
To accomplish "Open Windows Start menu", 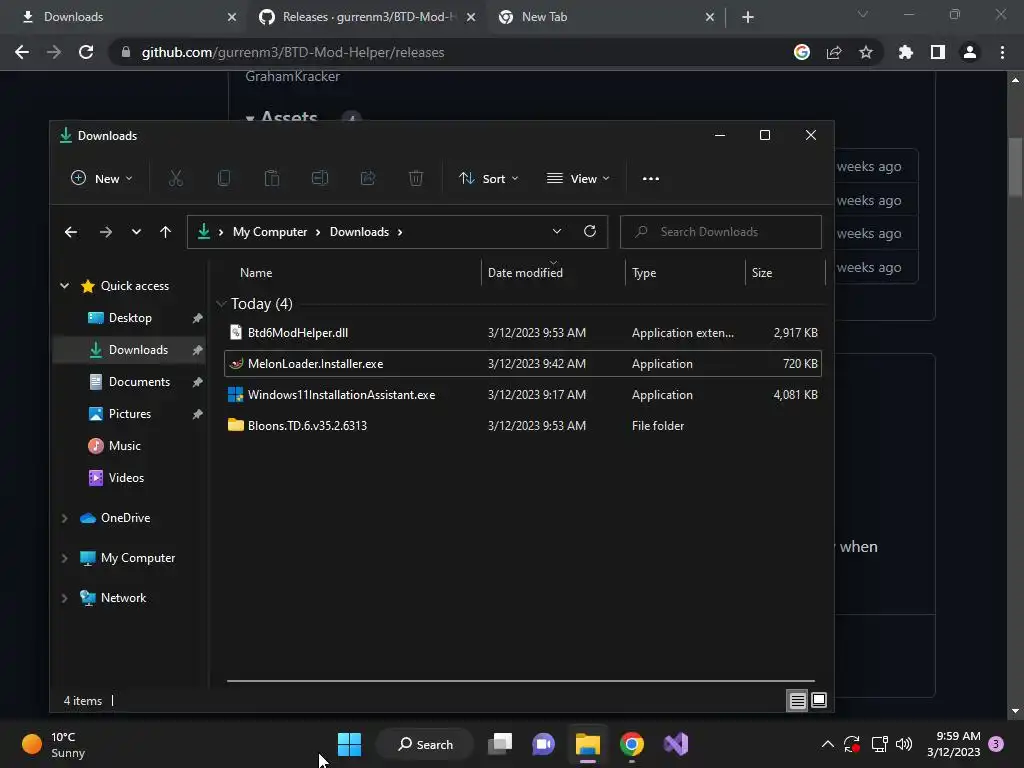I will point(349,744).
